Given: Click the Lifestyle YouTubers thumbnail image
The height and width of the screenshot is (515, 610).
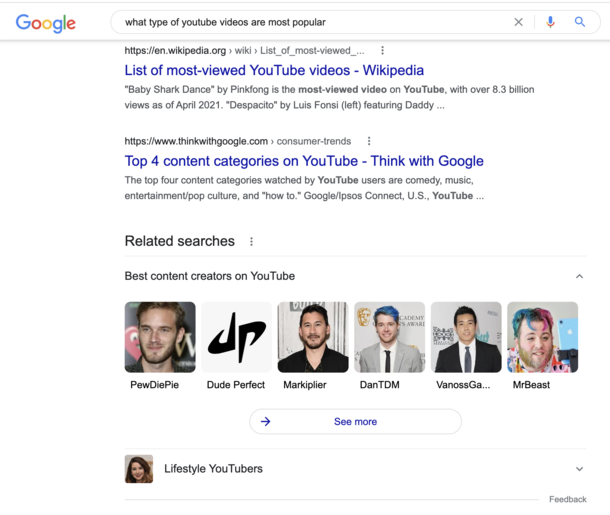Looking at the screenshot, I should coord(139,469).
